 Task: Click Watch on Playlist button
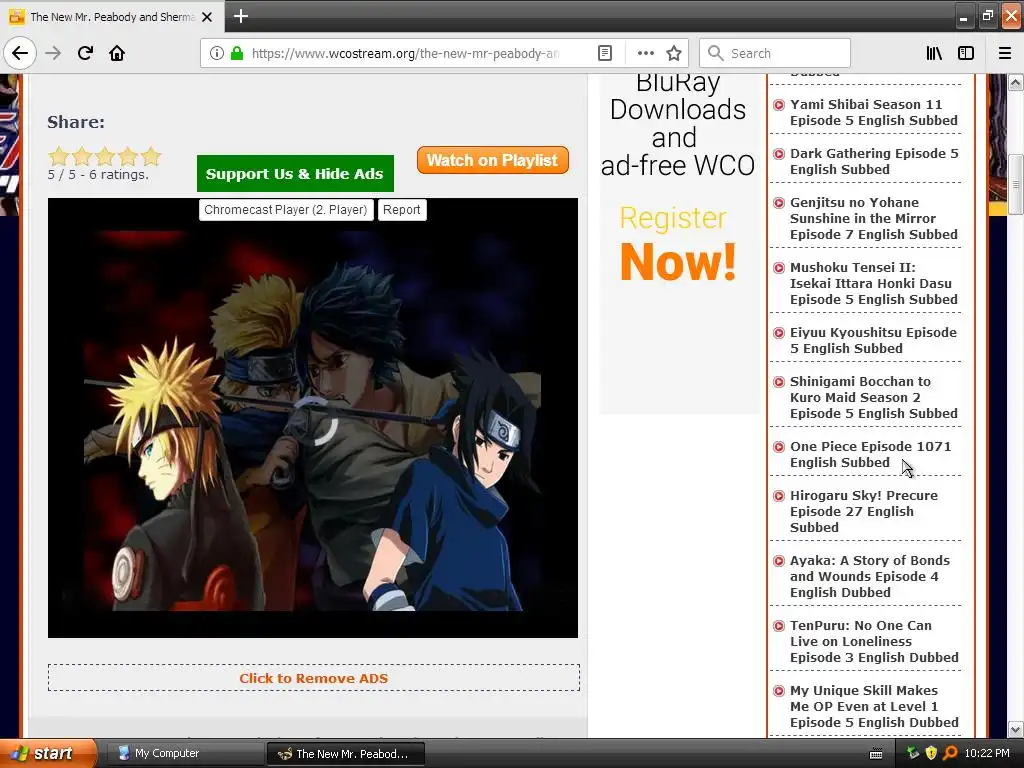492,160
